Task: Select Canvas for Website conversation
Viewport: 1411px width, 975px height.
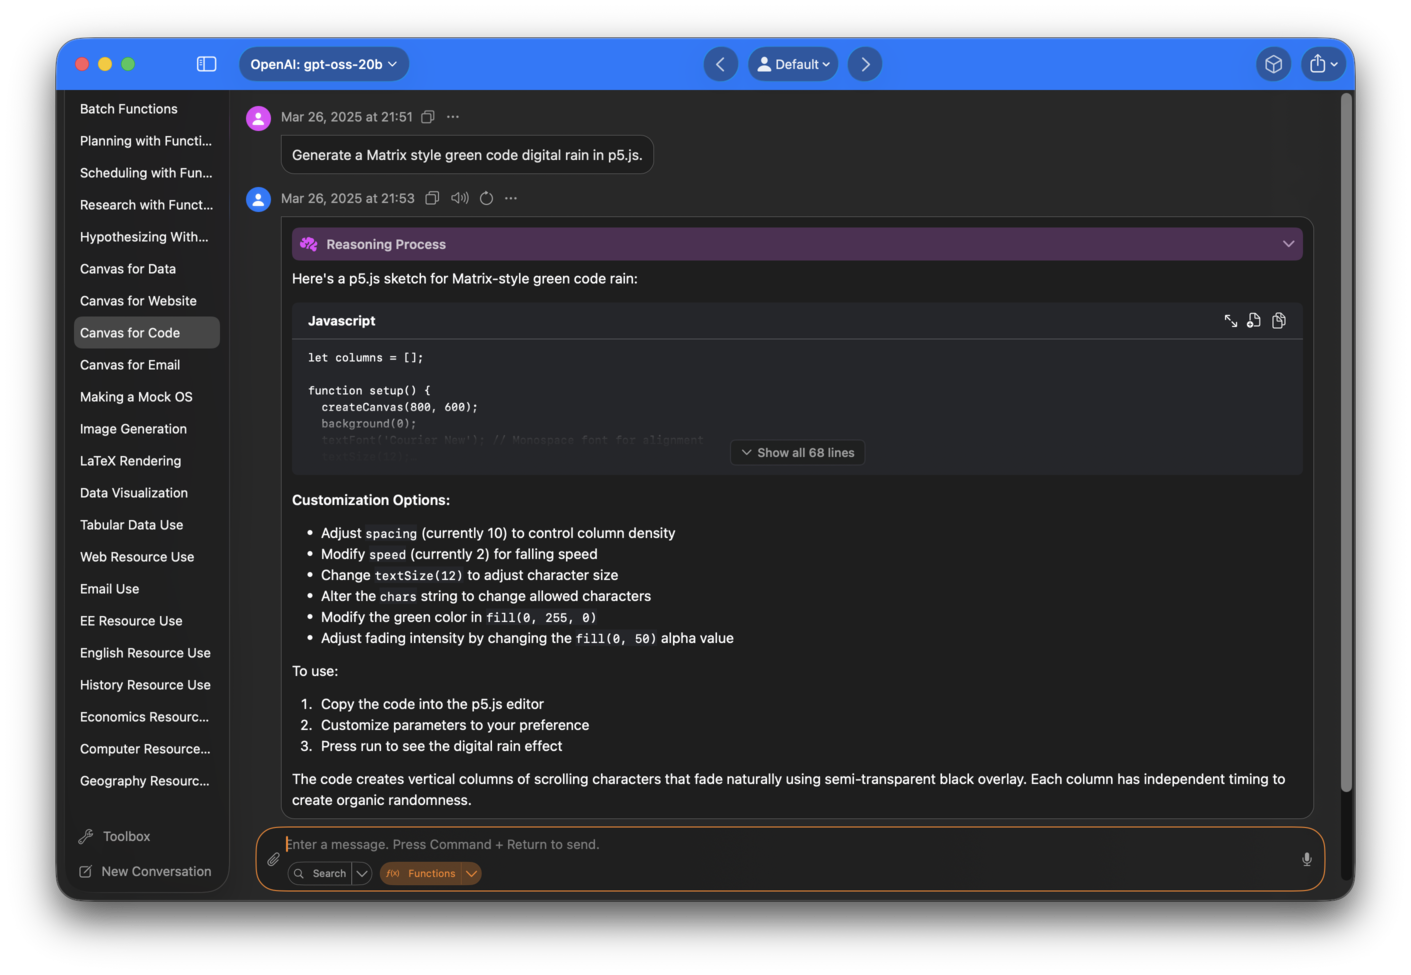Action: (138, 301)
